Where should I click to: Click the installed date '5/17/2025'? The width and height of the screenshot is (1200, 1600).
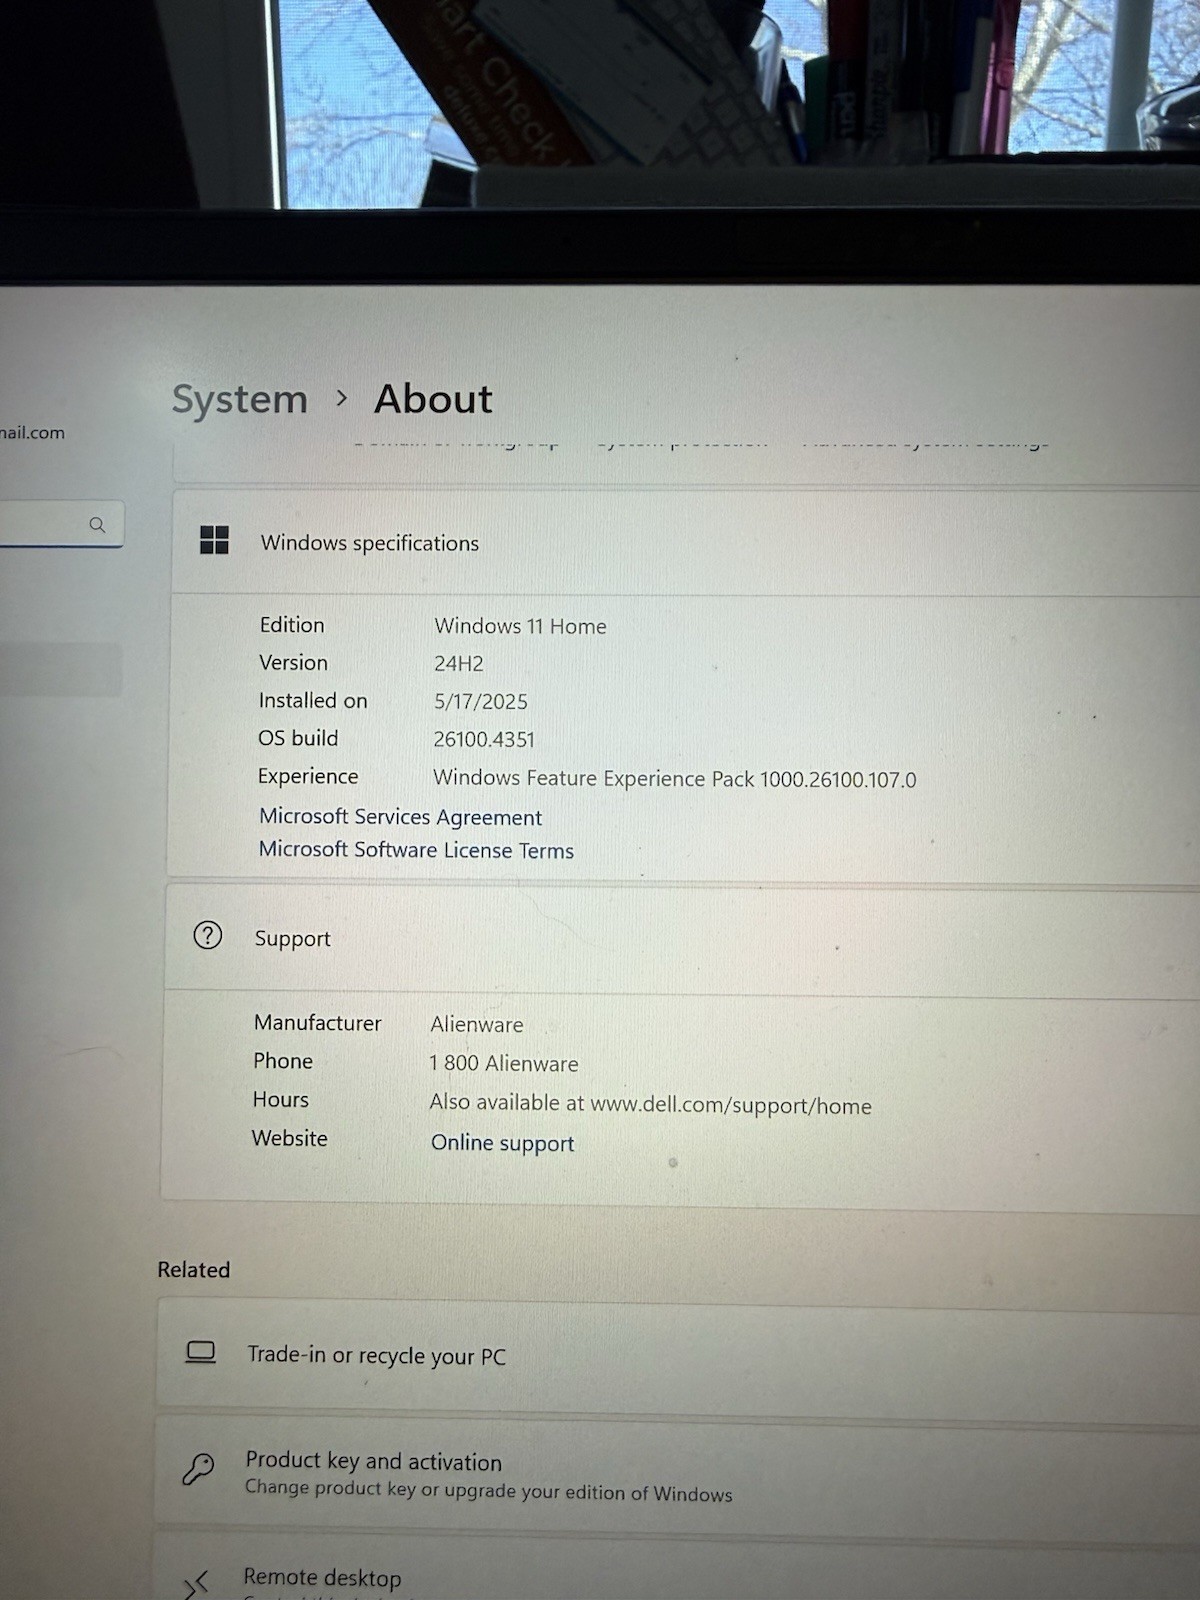(x=481, y=701)
